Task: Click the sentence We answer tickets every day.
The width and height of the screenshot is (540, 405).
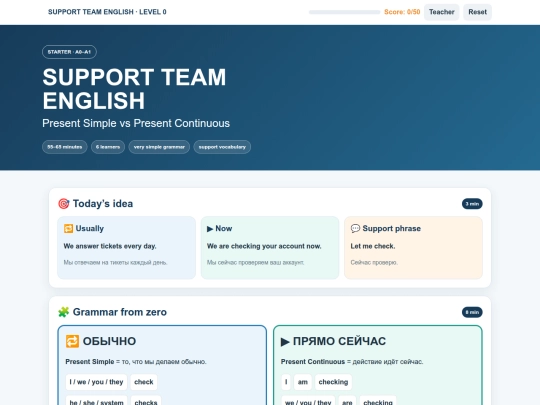Action: point(110,246)
